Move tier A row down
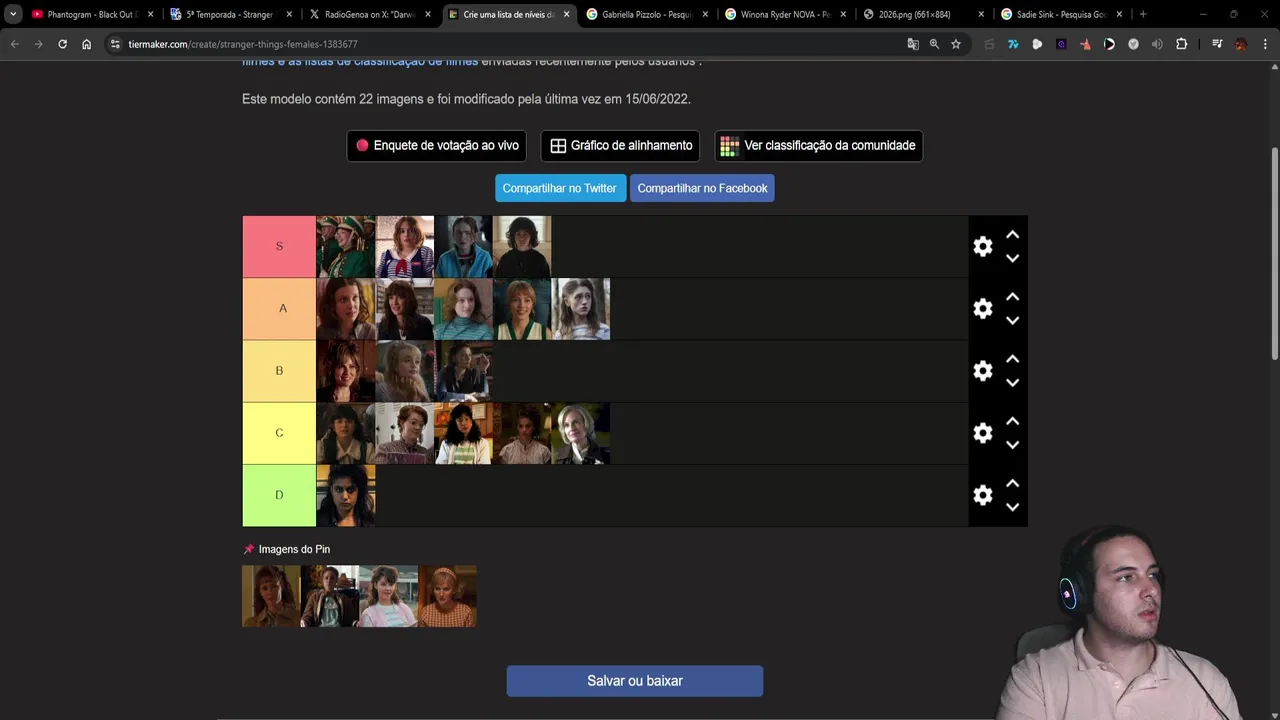Screen dimensions: 1280x720 [1012, 320]
